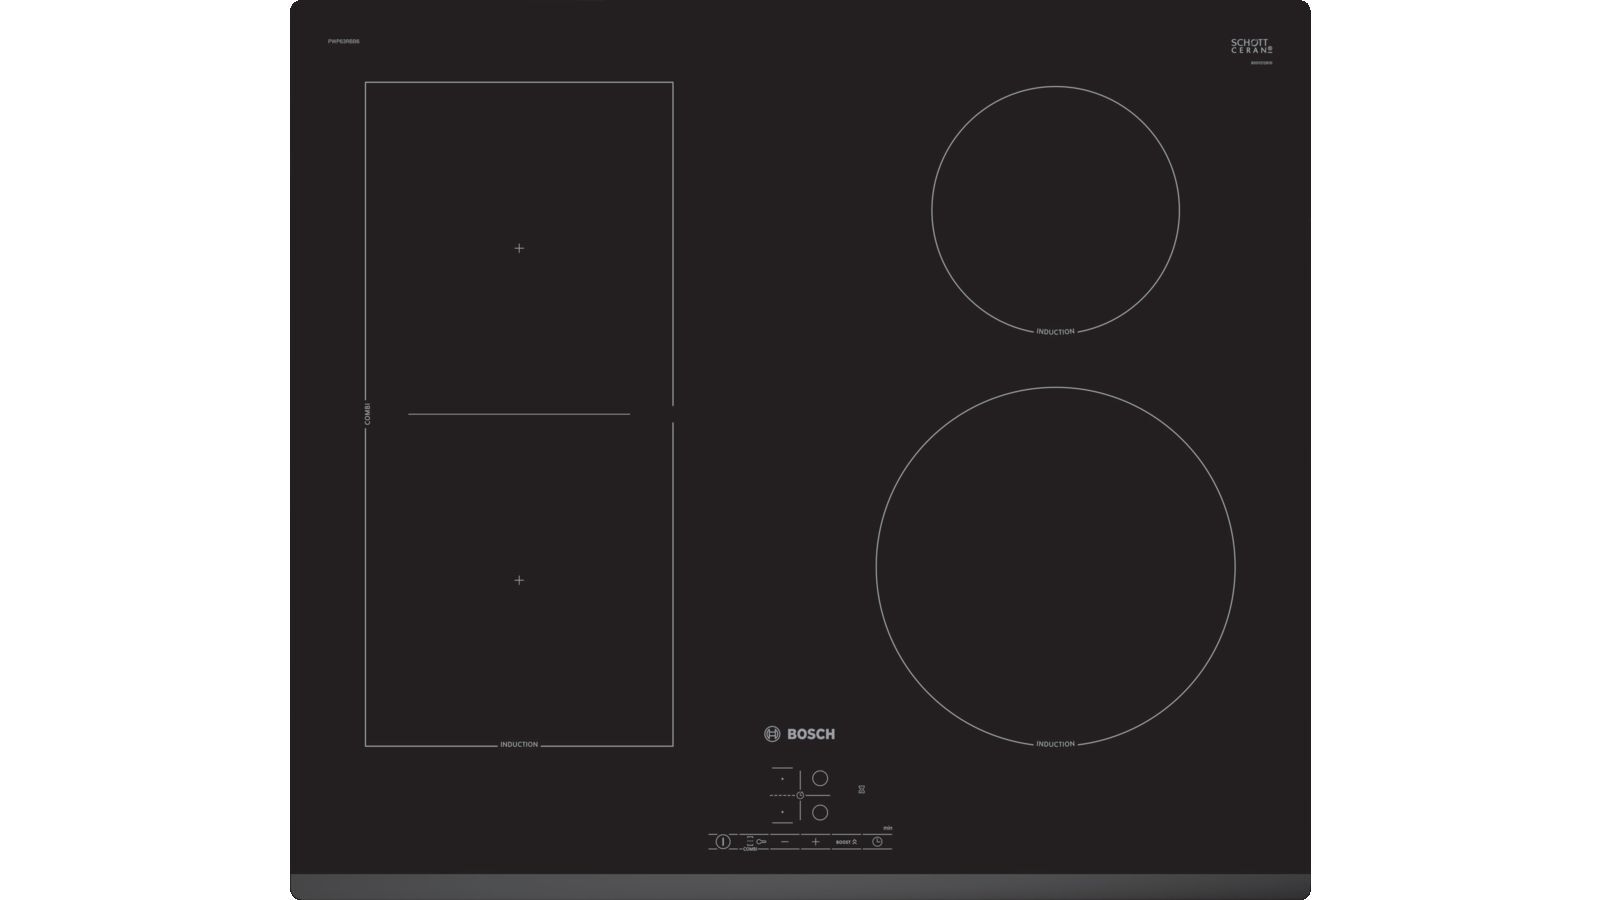Click the INDUCTION label under the rectangular zone
Viewport: 1600px width, 900px height.
(519, 744)
